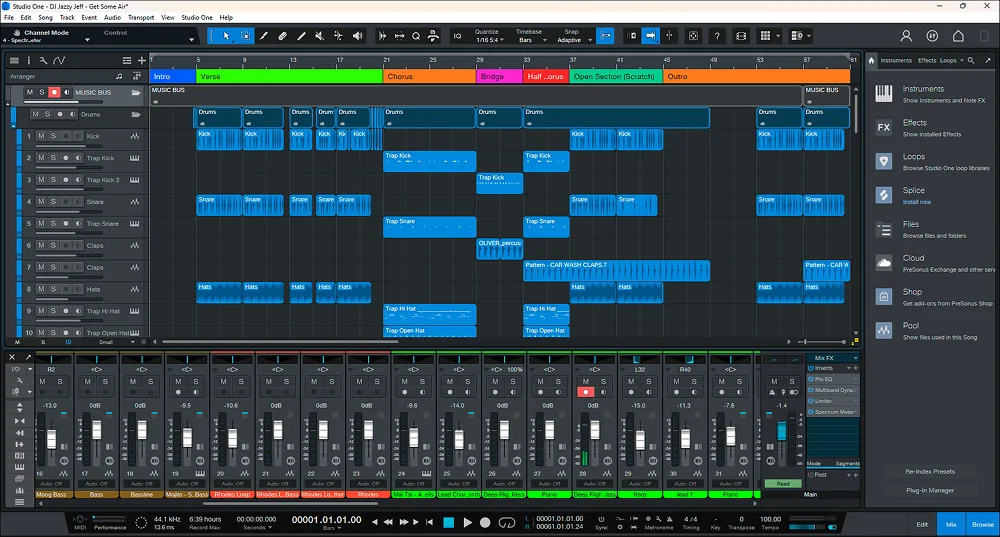Viewport: 1000px width, 537px height.
Task: Select the Split tool
Action: (x=263, y=36)
